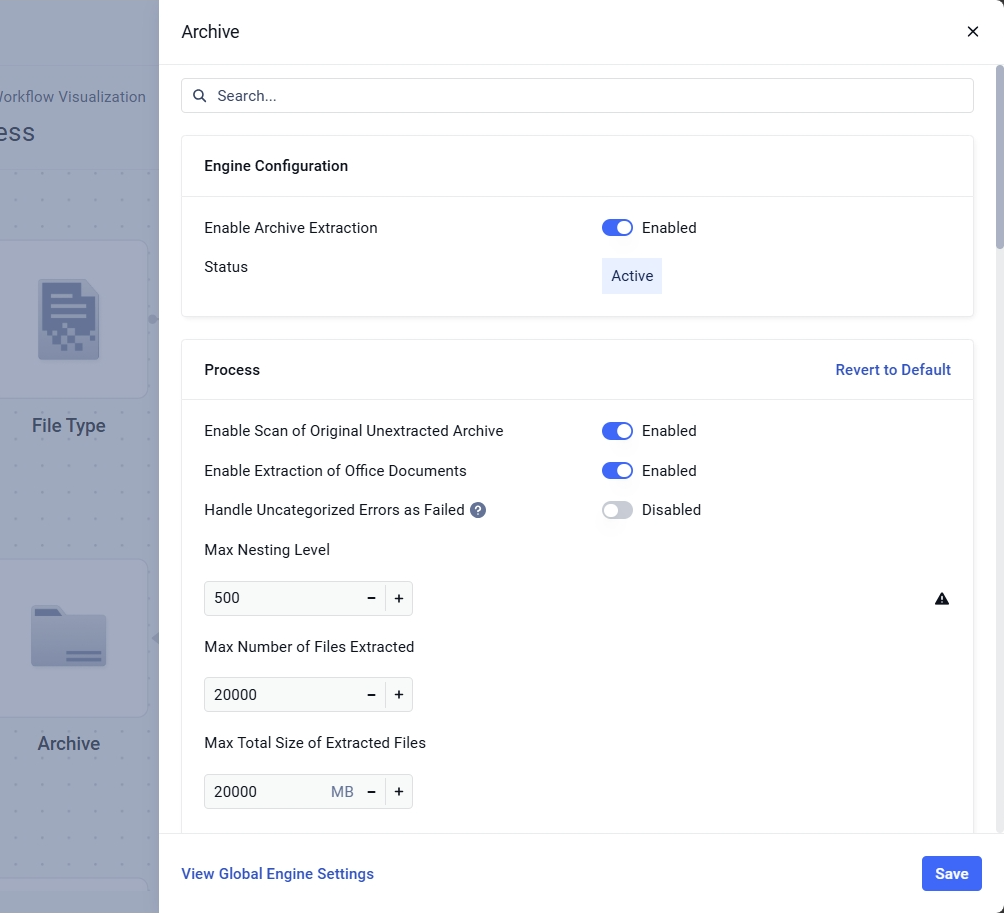Screen dimensions: 1004x913
Task: Decrease Max Nesting Level value
Action: [x=371, y=598]
